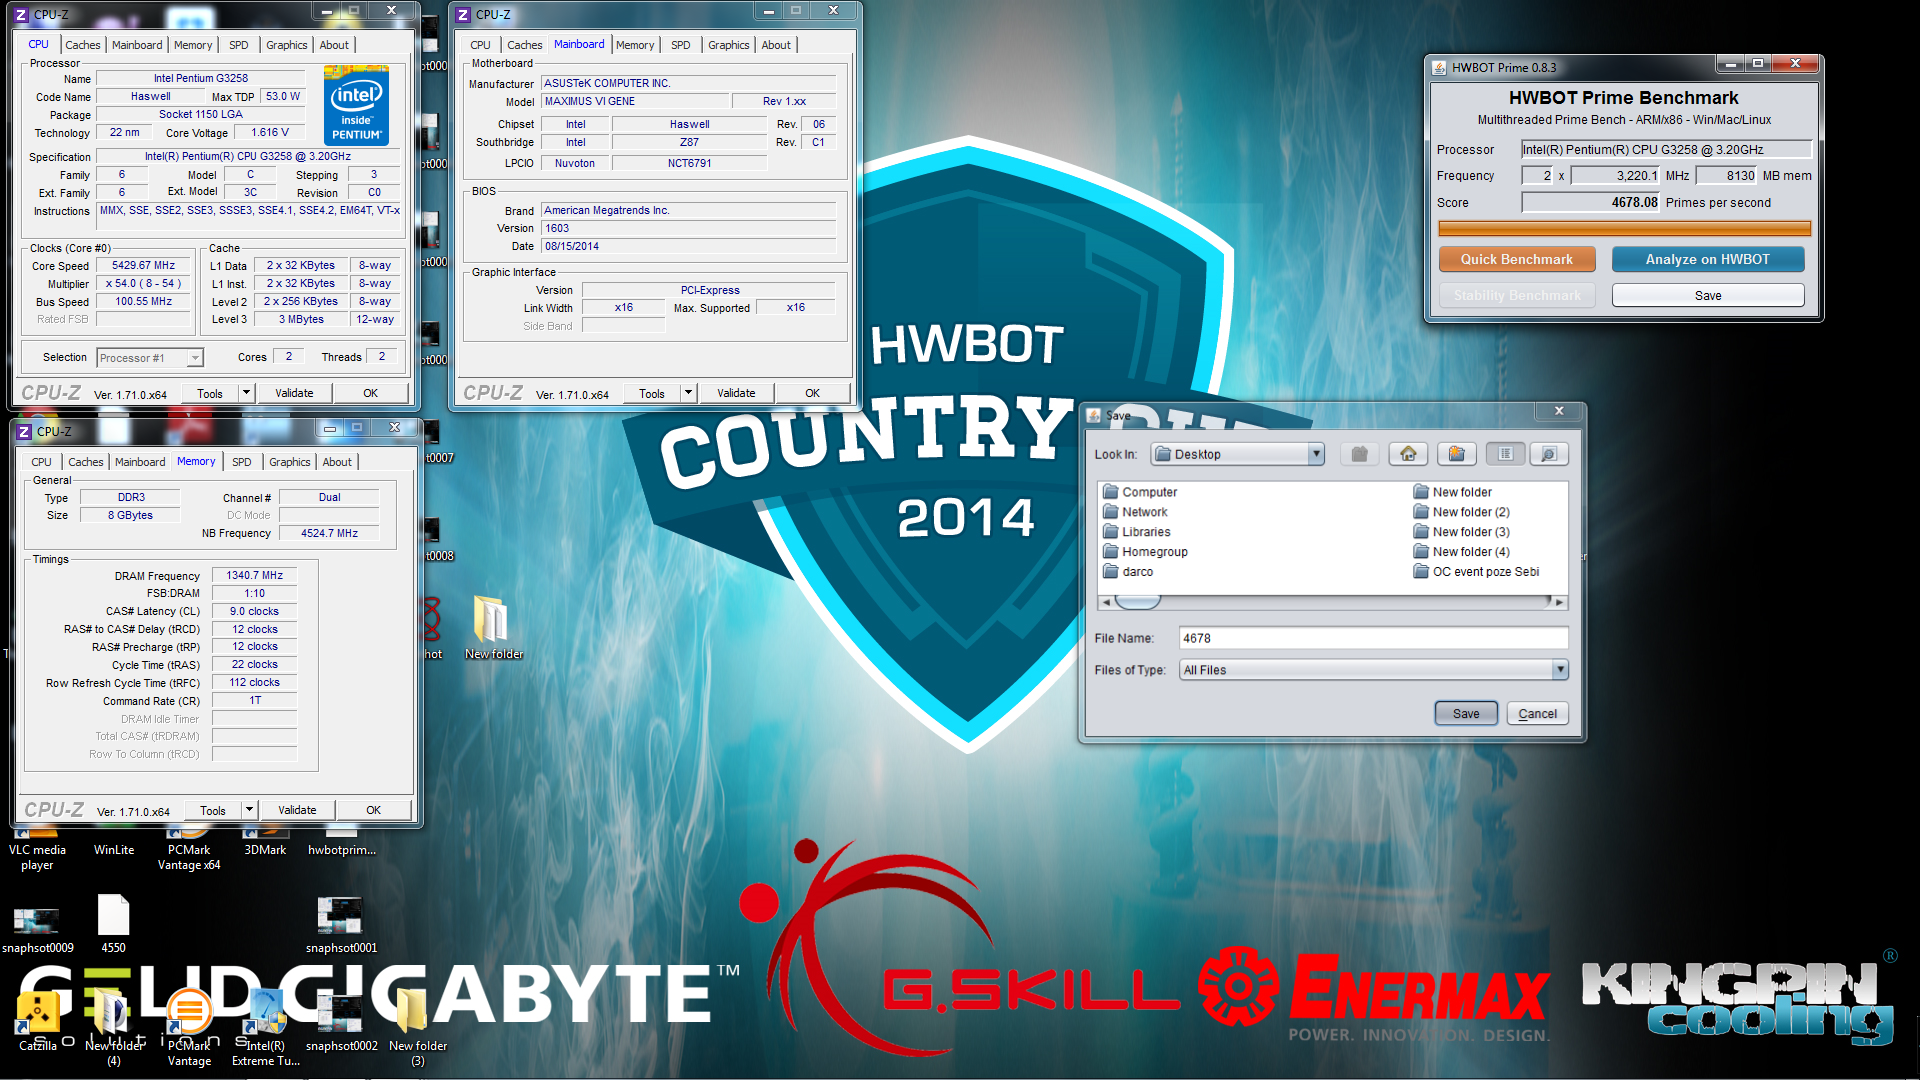This screenshot has height=1080, width=1920.
Task: Select the 3DMark desktop shortcut
Action: 265,842
